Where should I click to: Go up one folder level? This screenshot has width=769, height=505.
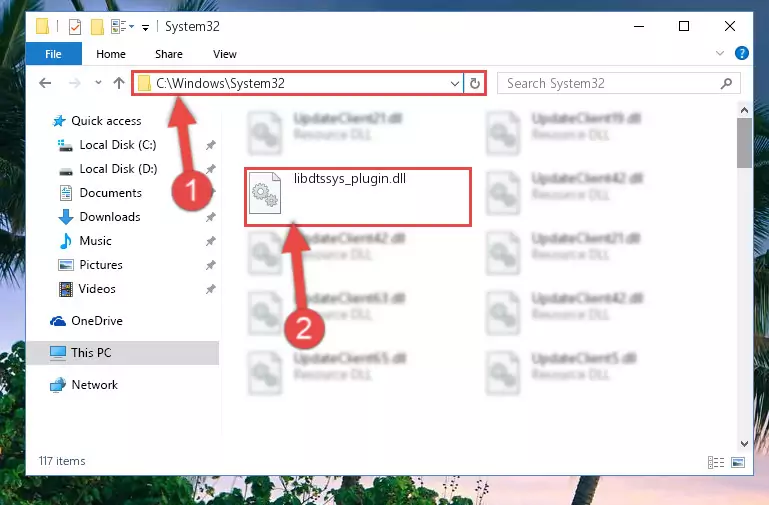point(119,83)
